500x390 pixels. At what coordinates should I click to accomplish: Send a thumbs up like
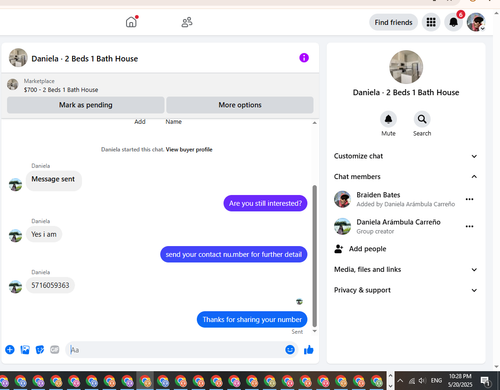309,350
